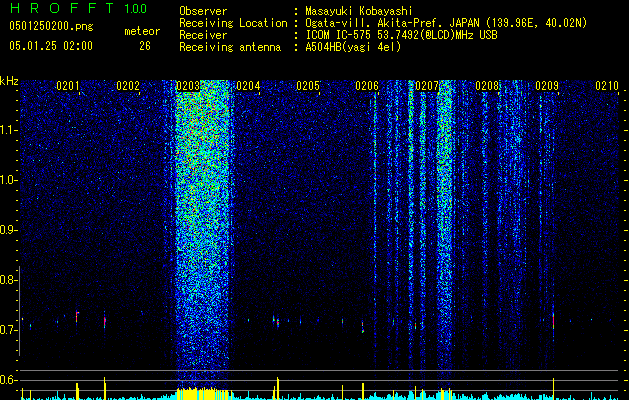
Task: Click time marker 0210
Action: 607,86
